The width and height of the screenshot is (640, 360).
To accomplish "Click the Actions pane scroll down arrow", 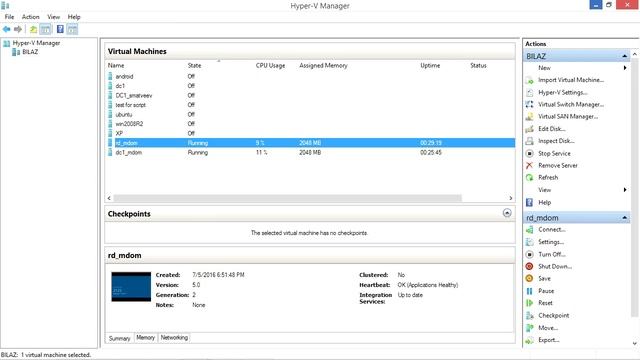I will click(635, 343).
